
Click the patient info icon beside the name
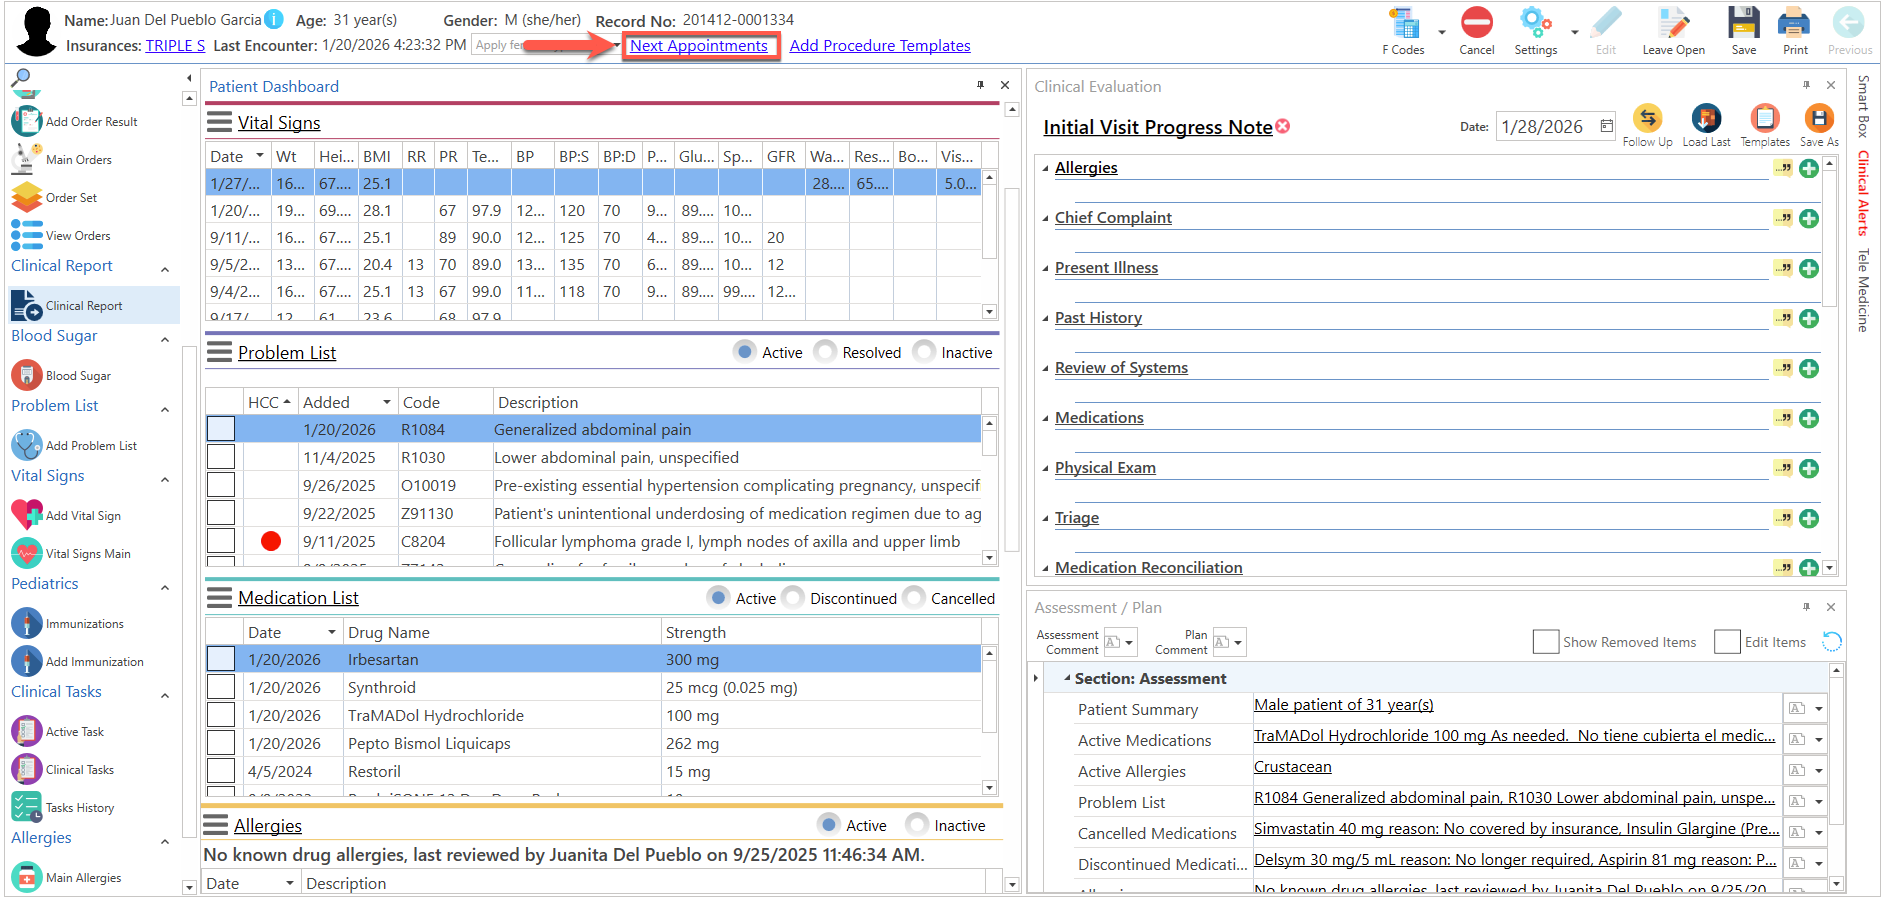[274, 19]
